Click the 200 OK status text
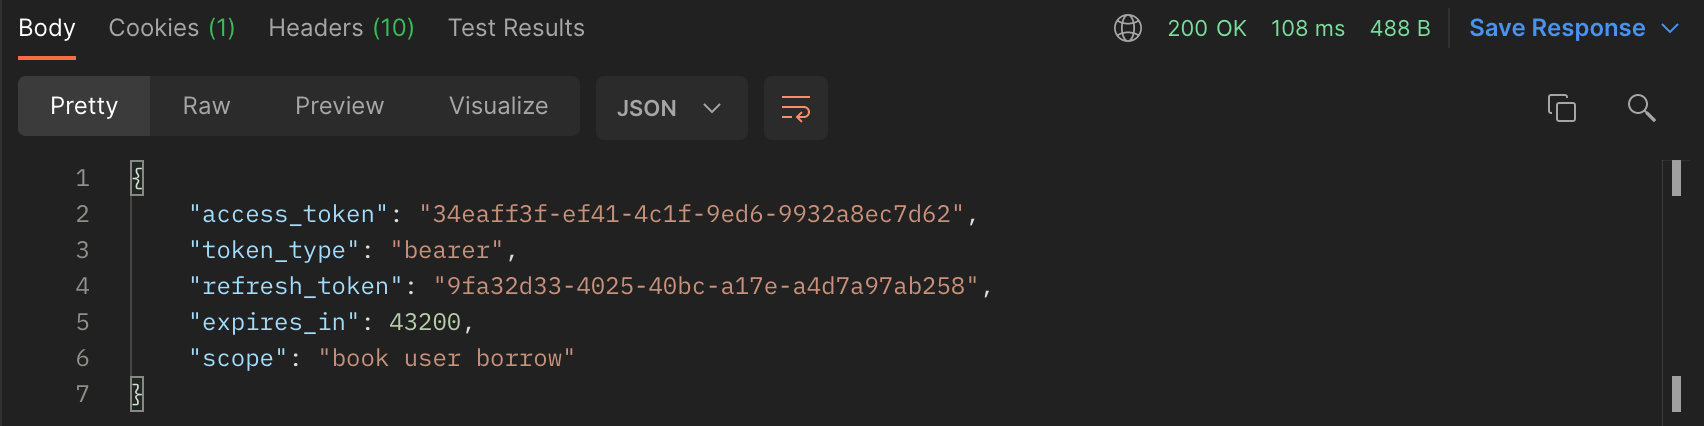The height and width of the screenshot is (426, 1704). (x=1207, y=28)
